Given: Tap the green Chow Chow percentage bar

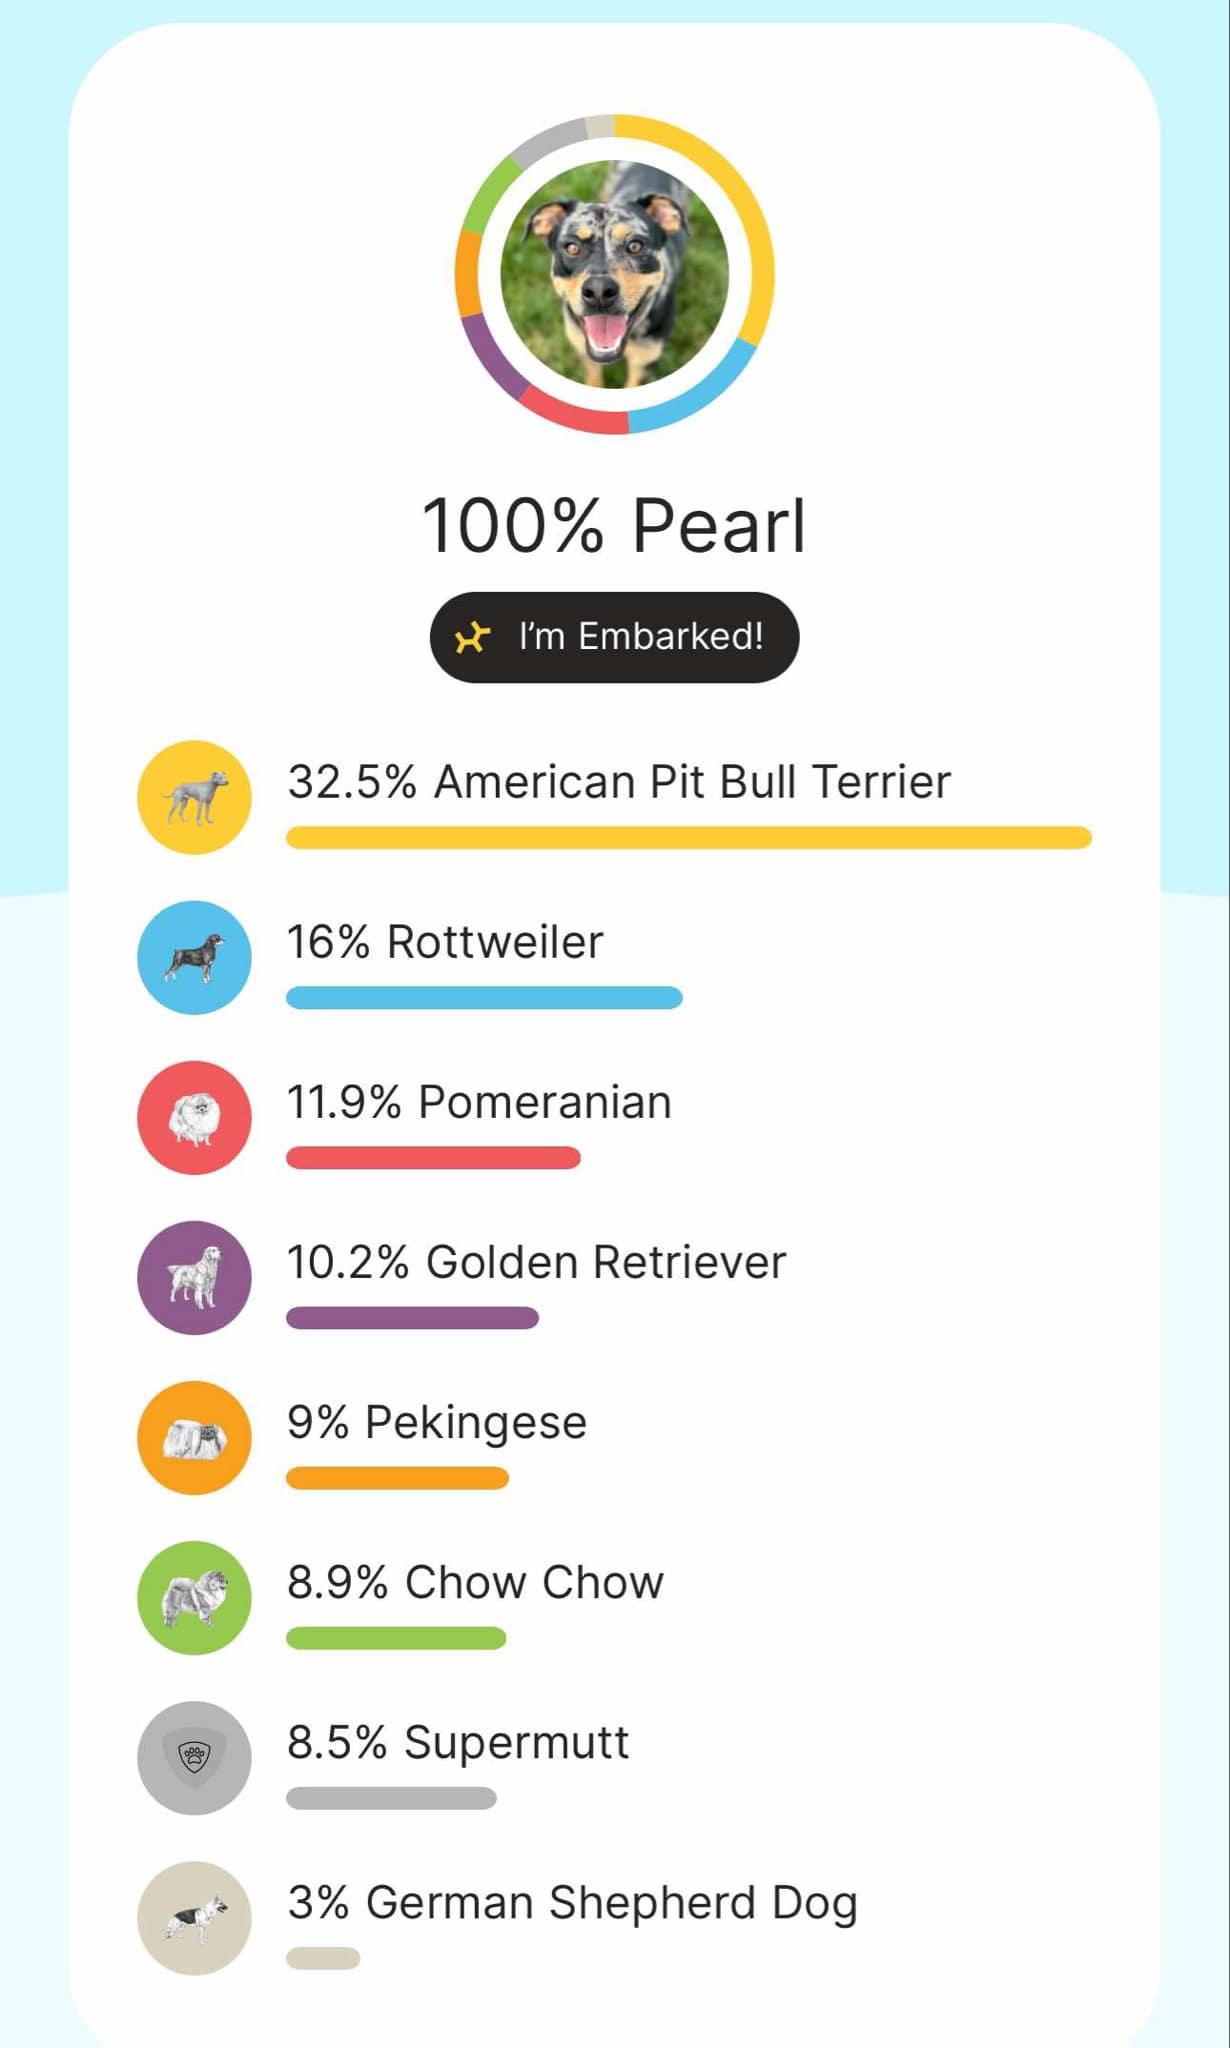Looking at the screenshot, I should click(396, 1637).
